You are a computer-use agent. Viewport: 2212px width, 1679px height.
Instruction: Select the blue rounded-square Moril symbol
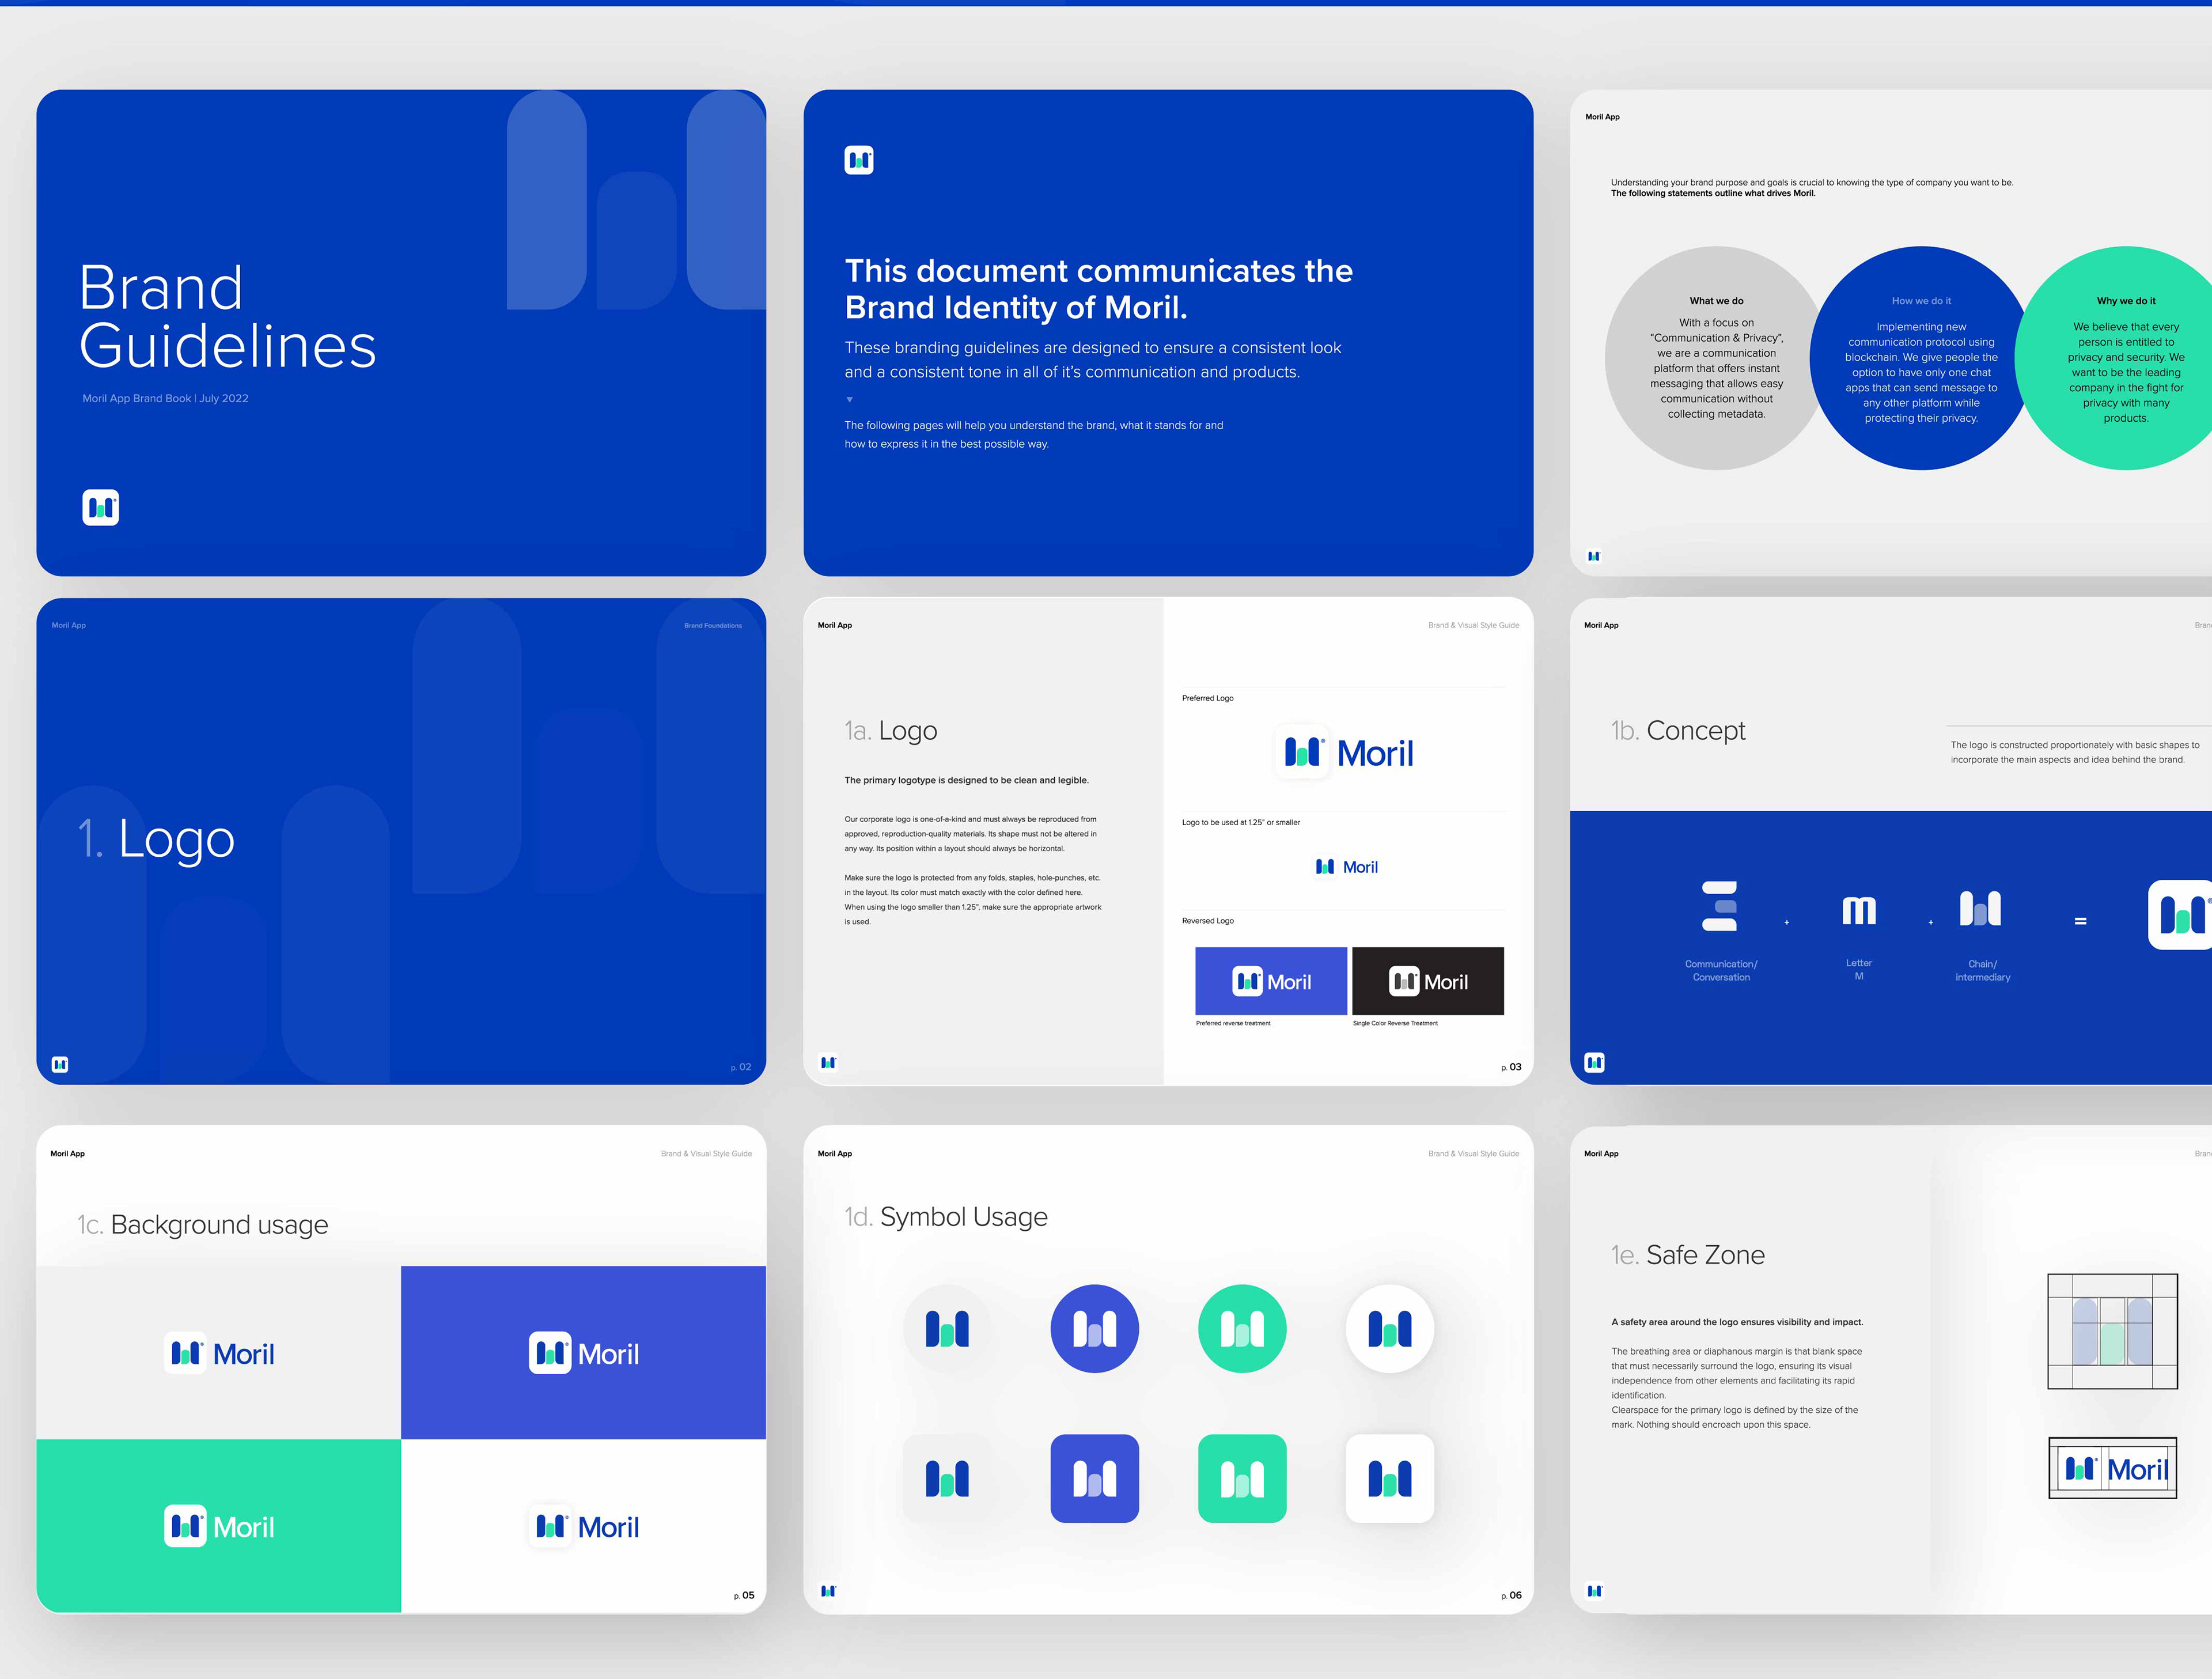point(1094,1478)
